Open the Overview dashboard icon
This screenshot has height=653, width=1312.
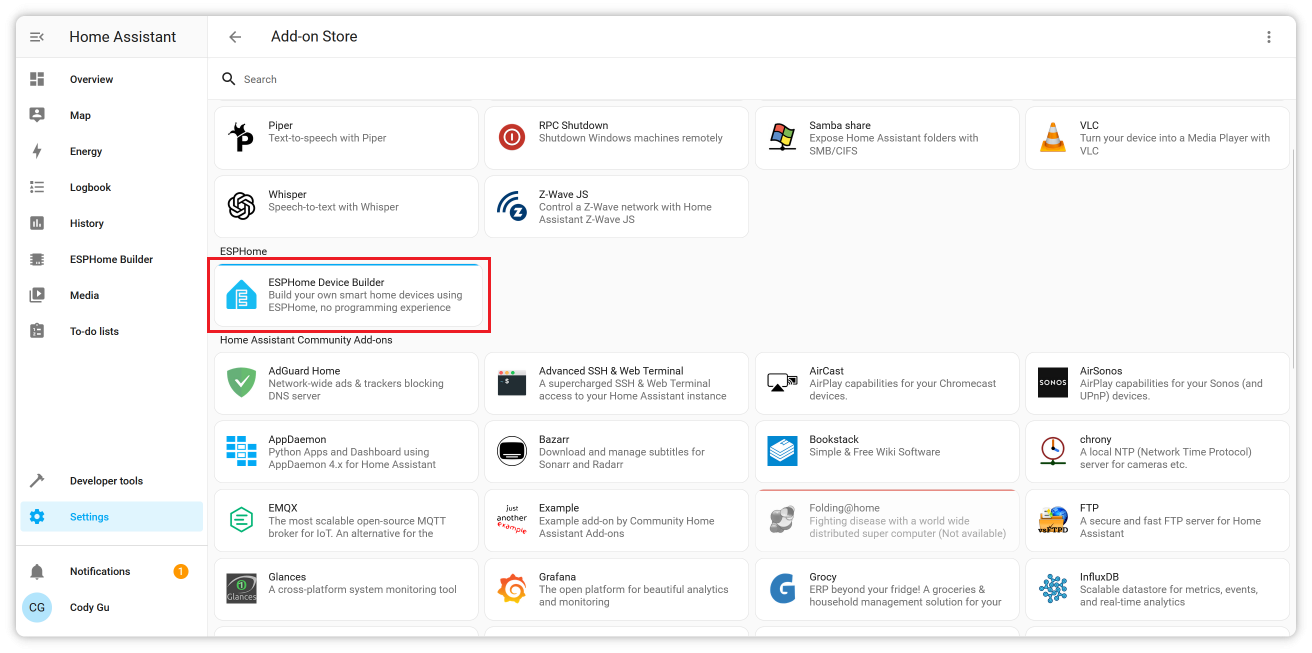click(37, 79)
